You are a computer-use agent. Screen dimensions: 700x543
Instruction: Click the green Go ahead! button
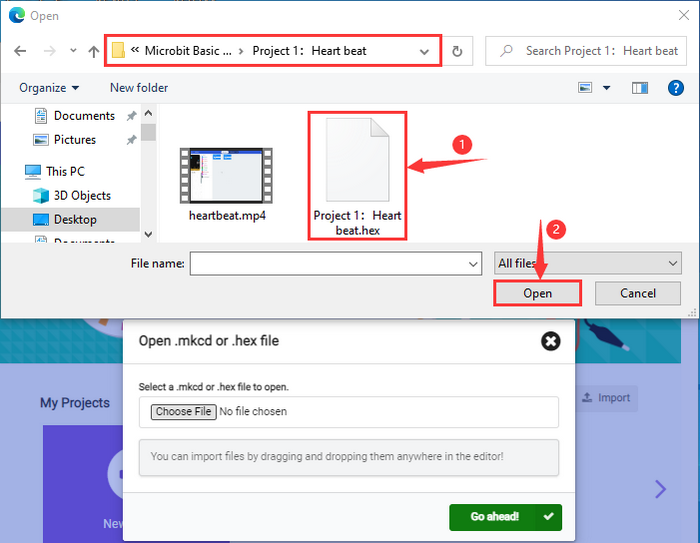(505, 517)
